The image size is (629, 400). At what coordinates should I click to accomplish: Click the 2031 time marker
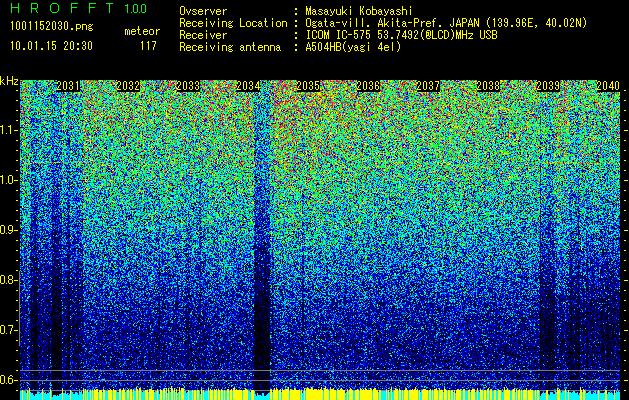tap(68, 86)
